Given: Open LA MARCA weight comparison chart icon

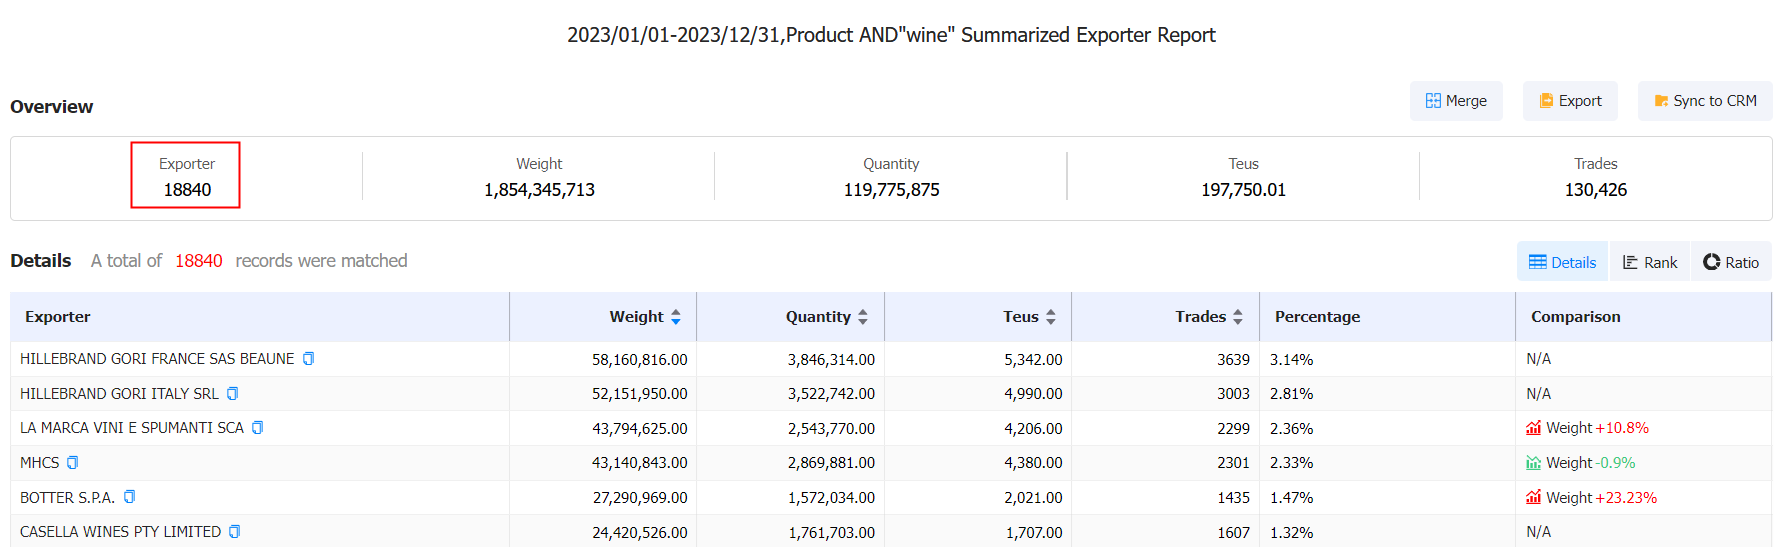Looking at the screenshot, I should pos(1533,428).
